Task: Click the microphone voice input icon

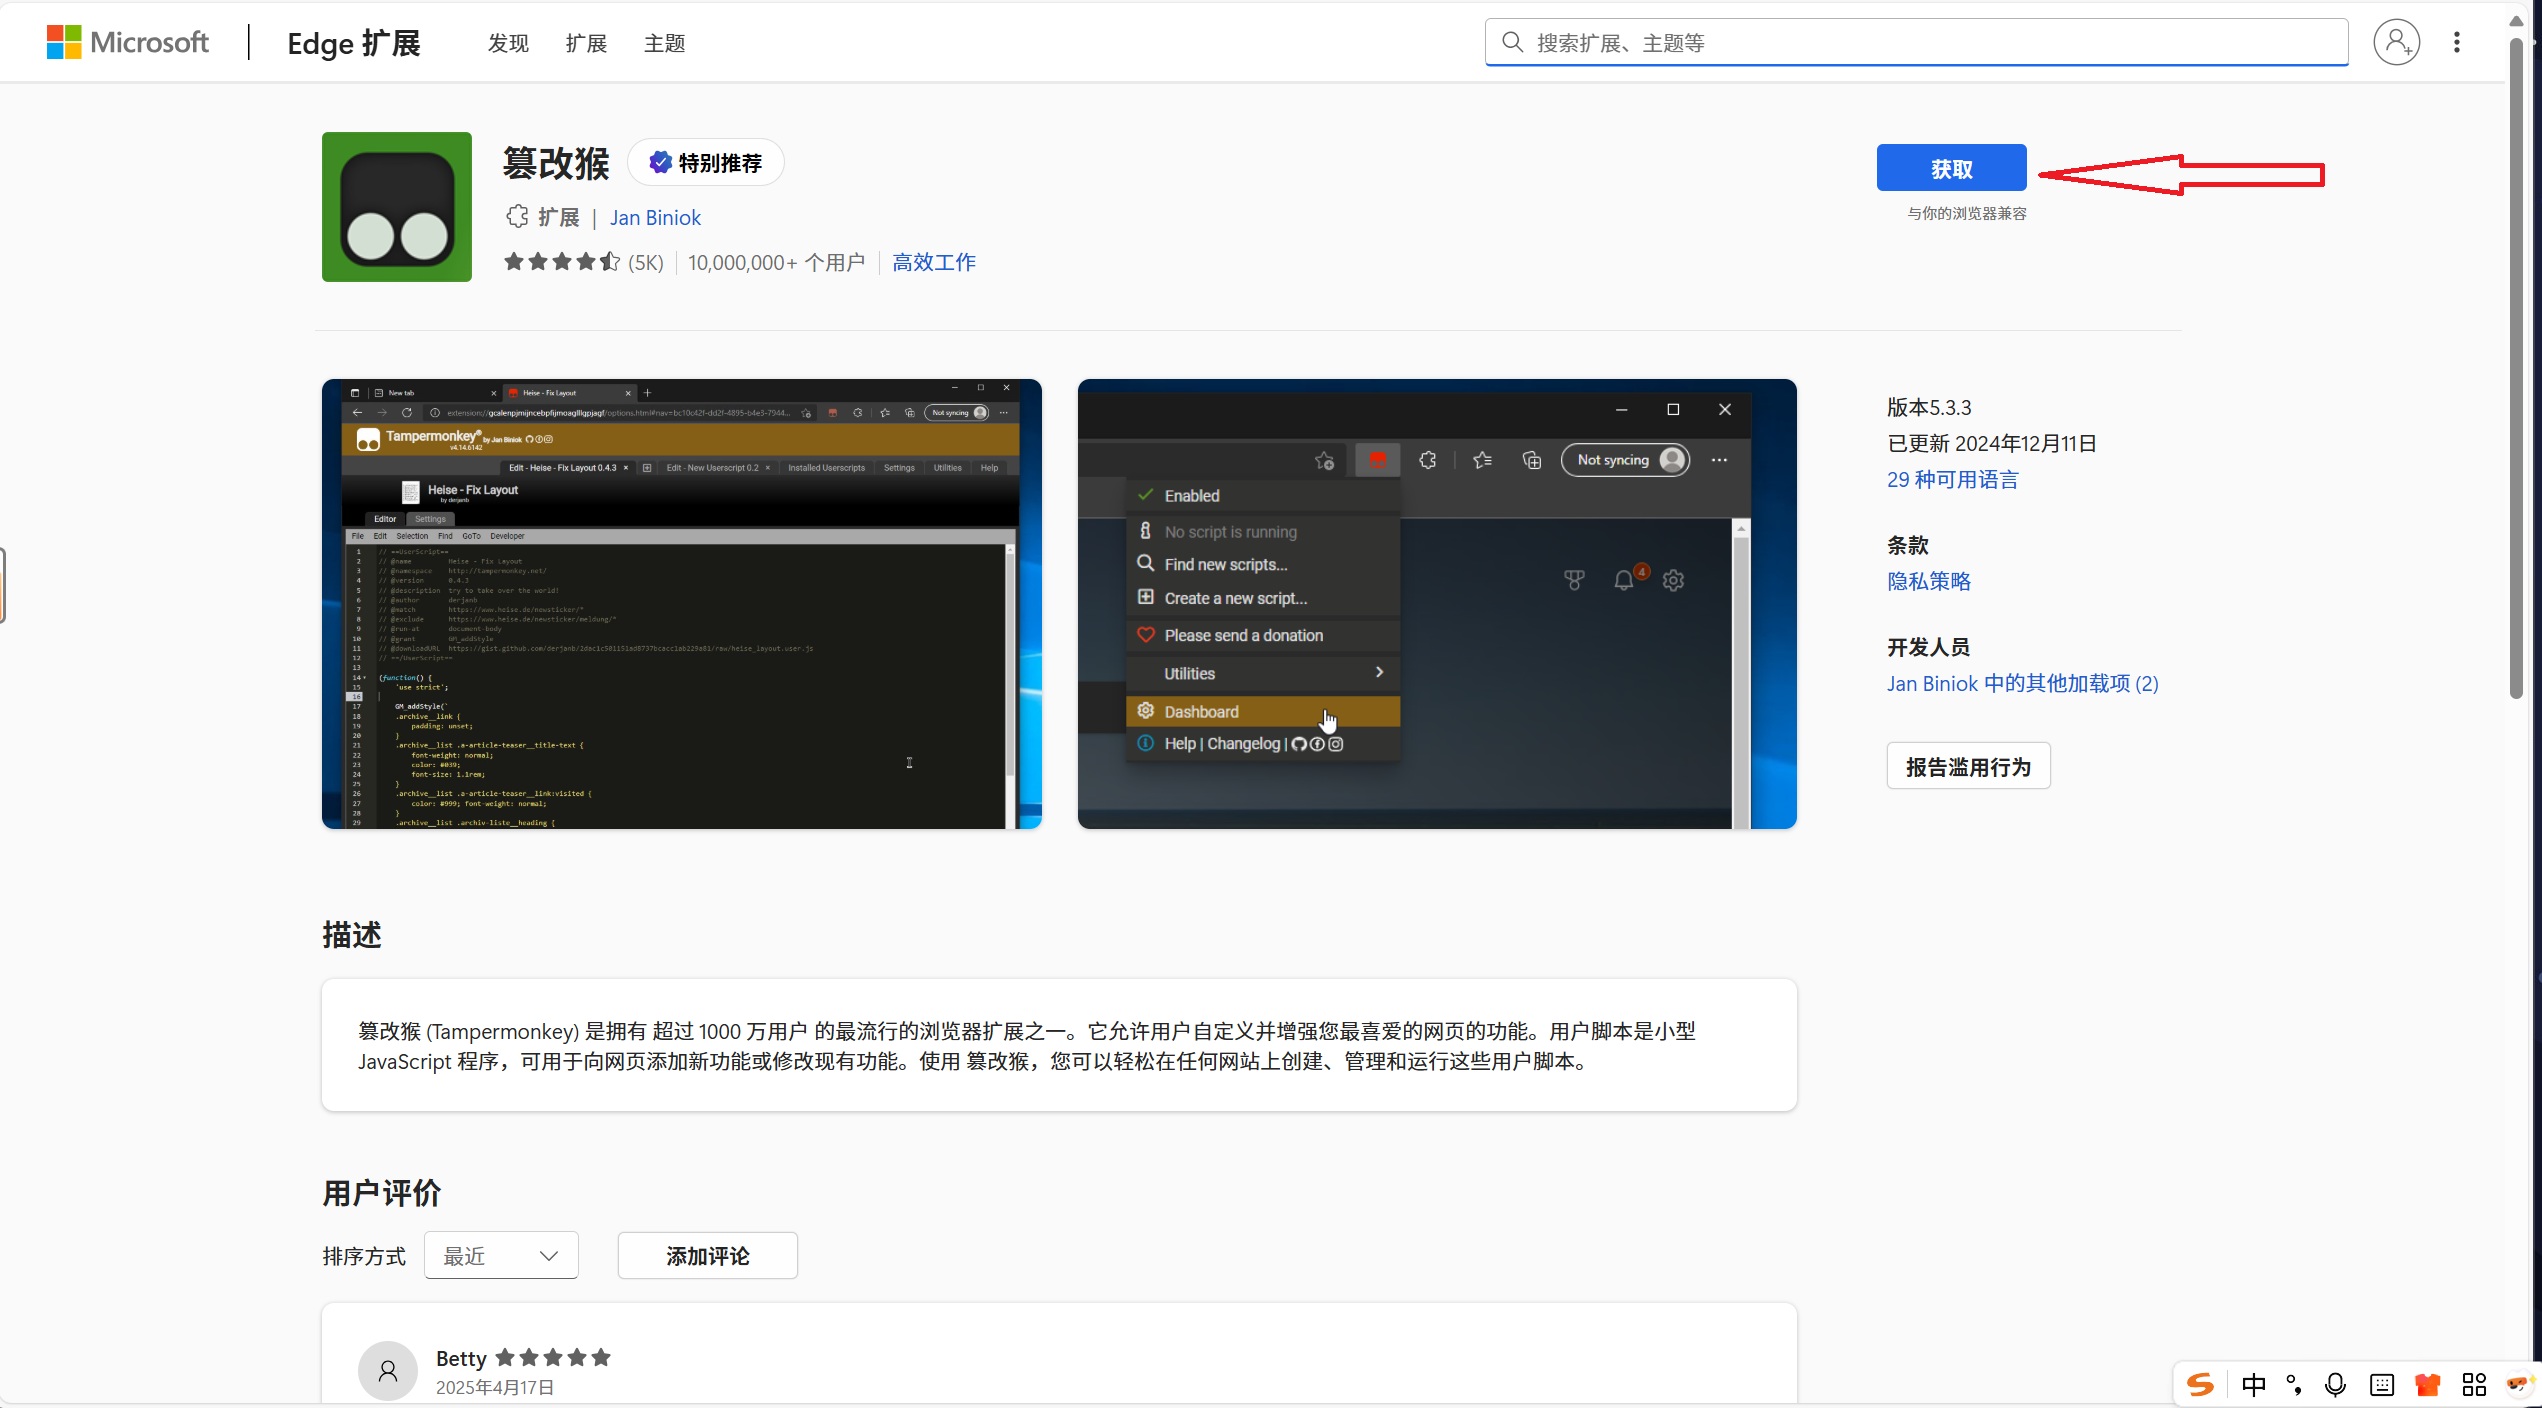Action: pyautogui.click(x=2335, y=1384)
